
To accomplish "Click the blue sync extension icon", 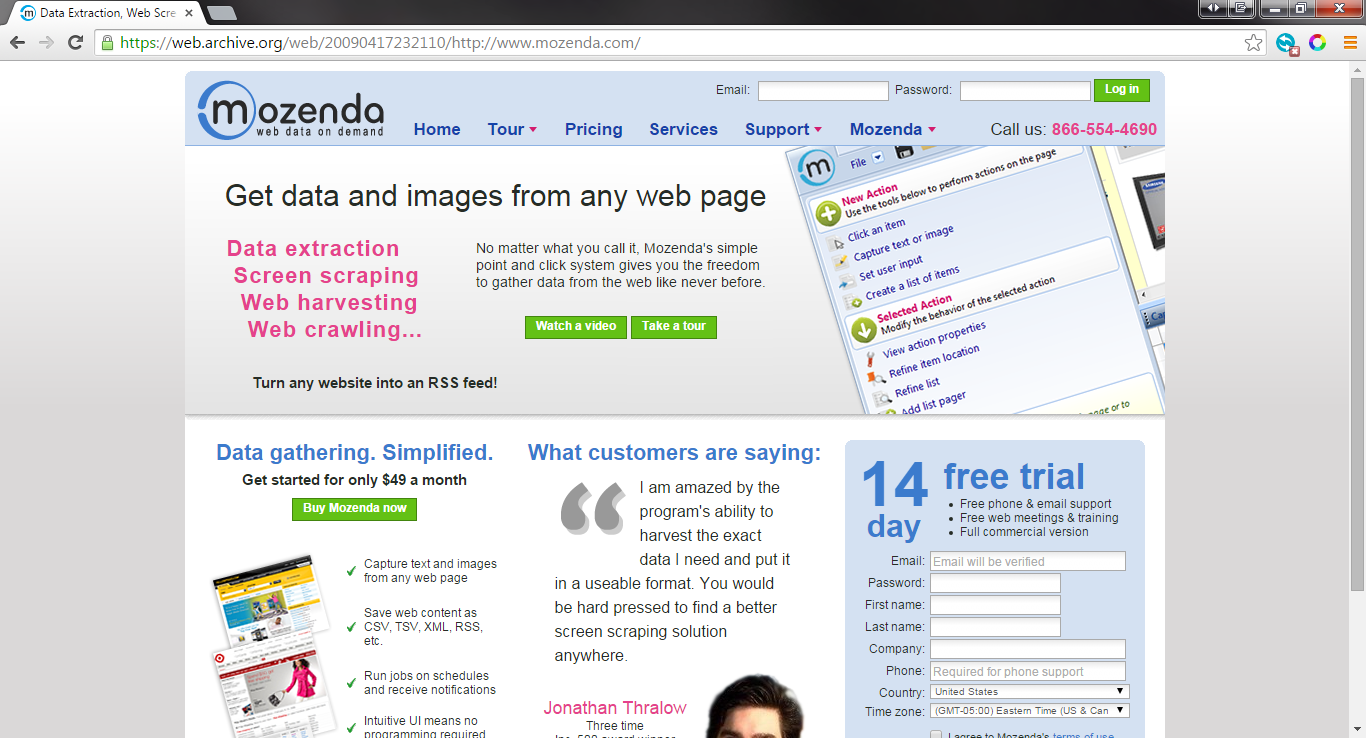I will 1286,43.
